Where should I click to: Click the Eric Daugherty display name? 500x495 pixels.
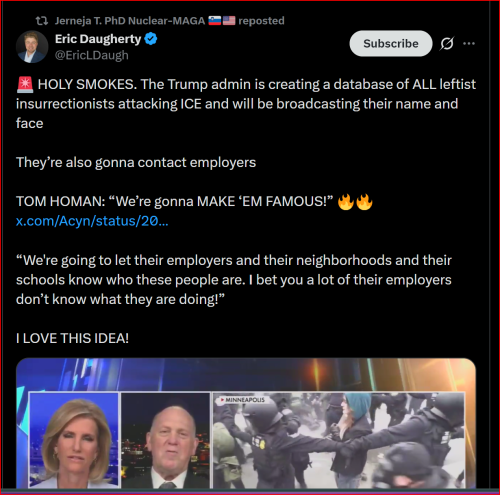(98, 39)
